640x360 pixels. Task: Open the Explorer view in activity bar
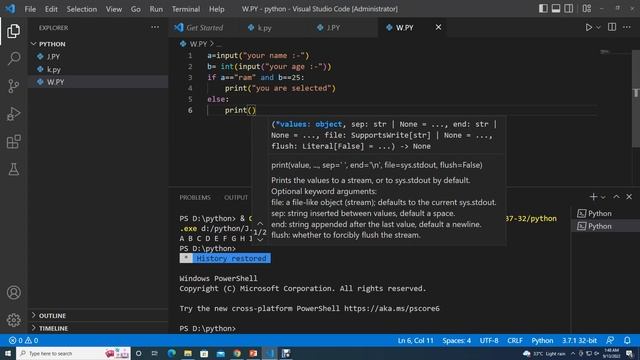(13, 31)
